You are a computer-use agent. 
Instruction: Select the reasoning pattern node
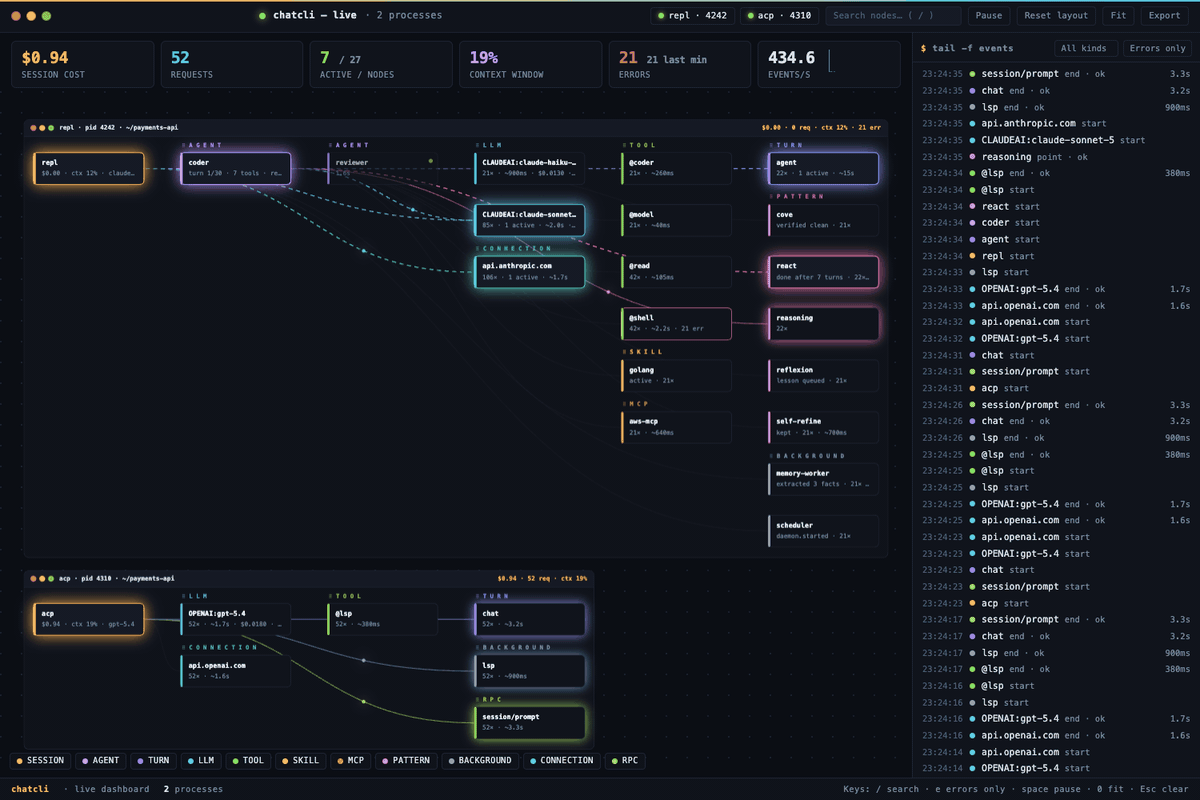point(823,324)
